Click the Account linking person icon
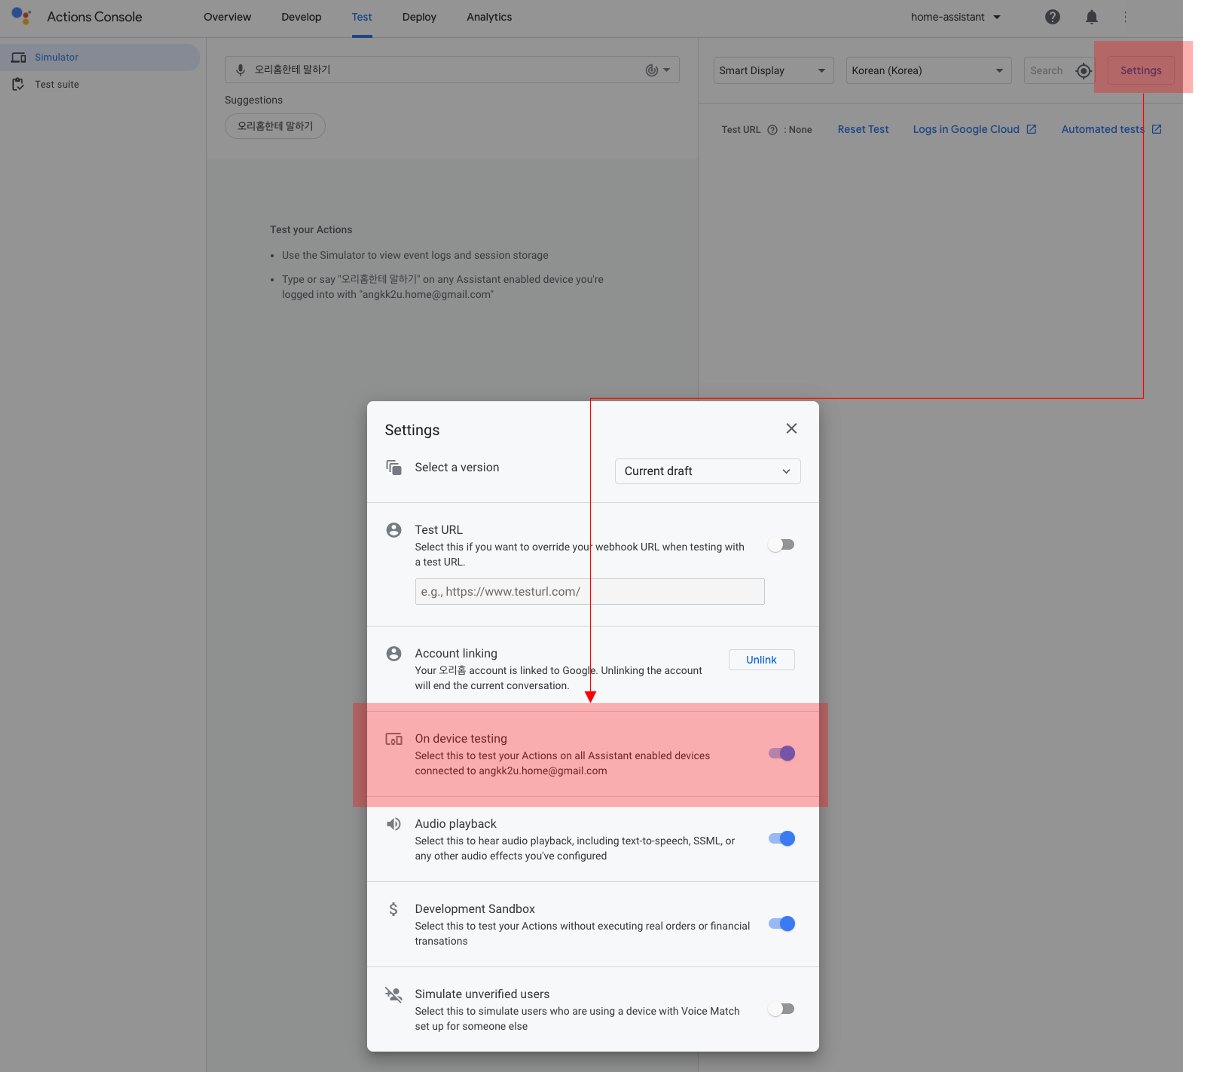Viewport: 1205px width, 1072px height. point(394,654)
